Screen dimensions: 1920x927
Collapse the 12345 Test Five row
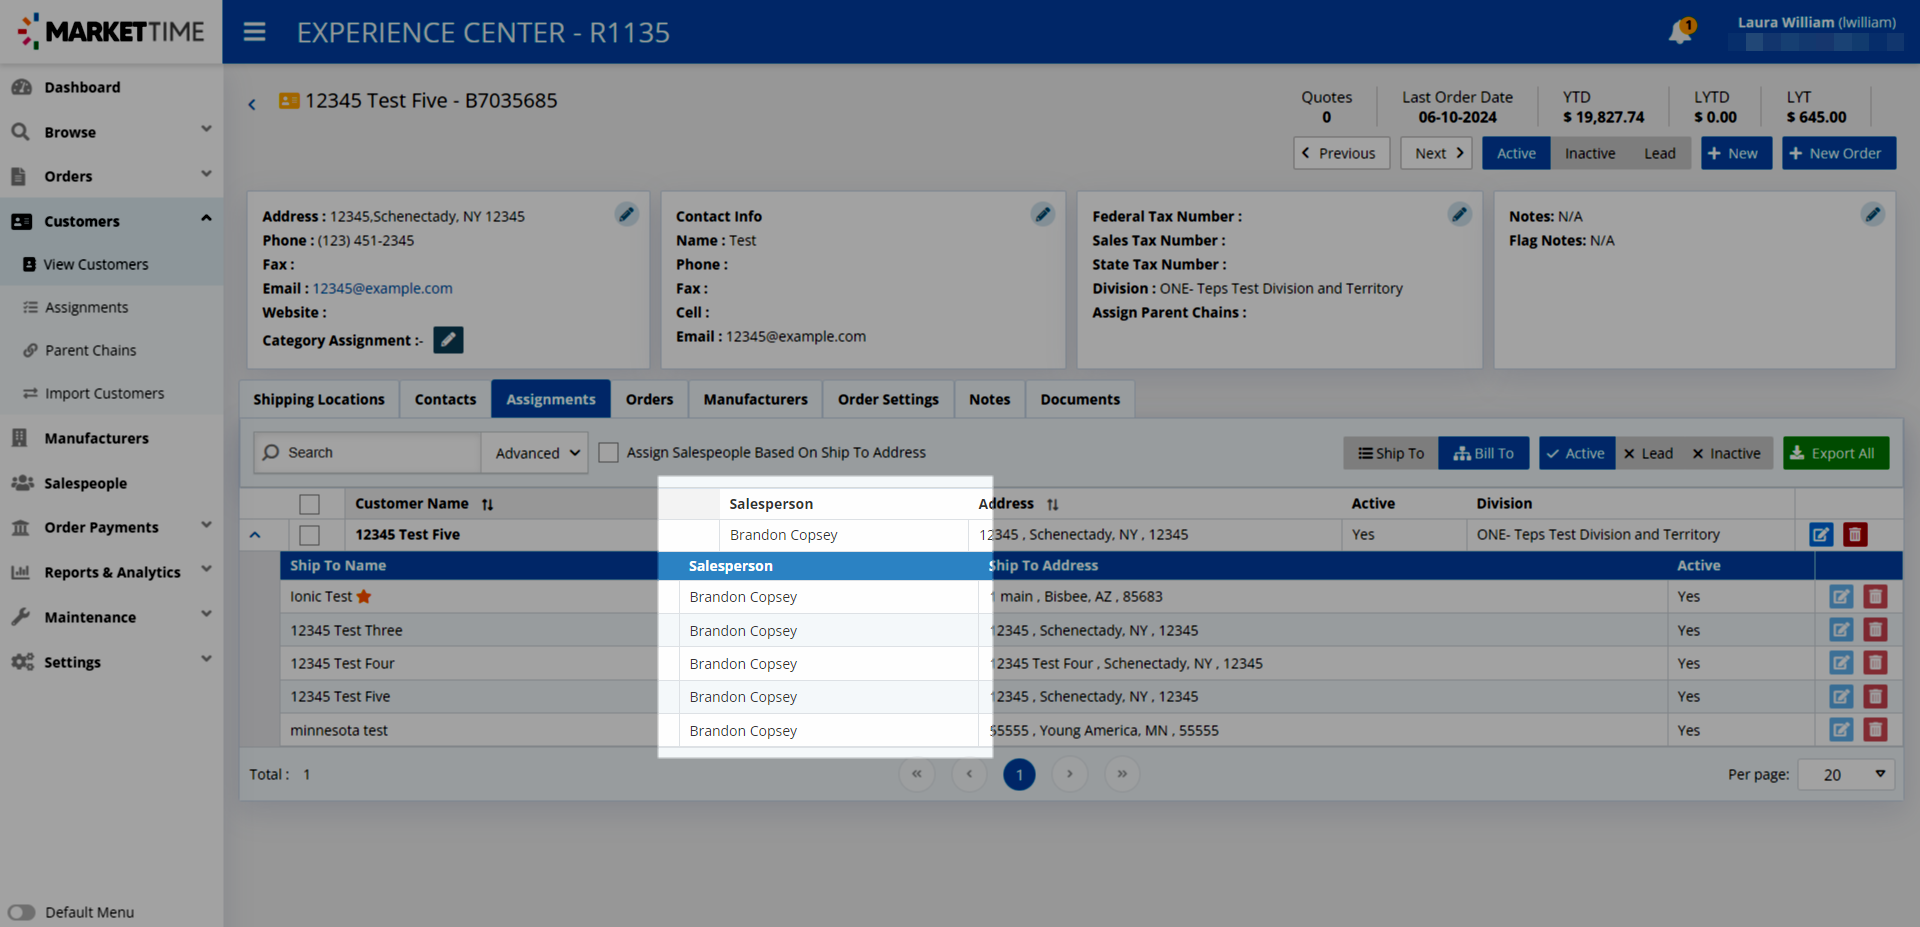[255, 535]
